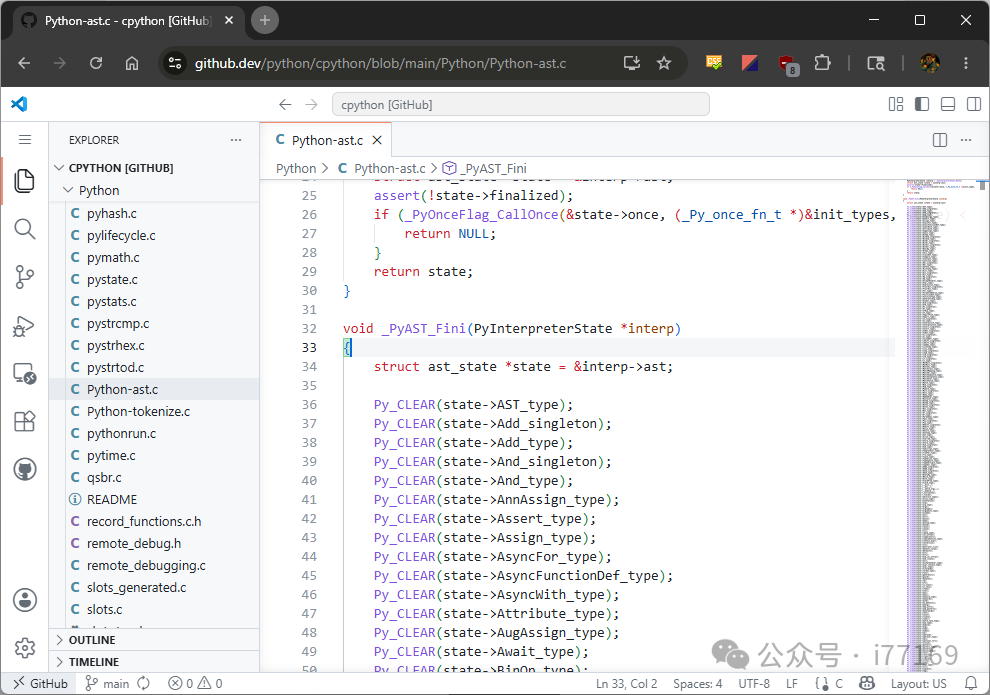Select the Python-ast.c editor tab
Screen dimensions: 990x695
(326, 140)
